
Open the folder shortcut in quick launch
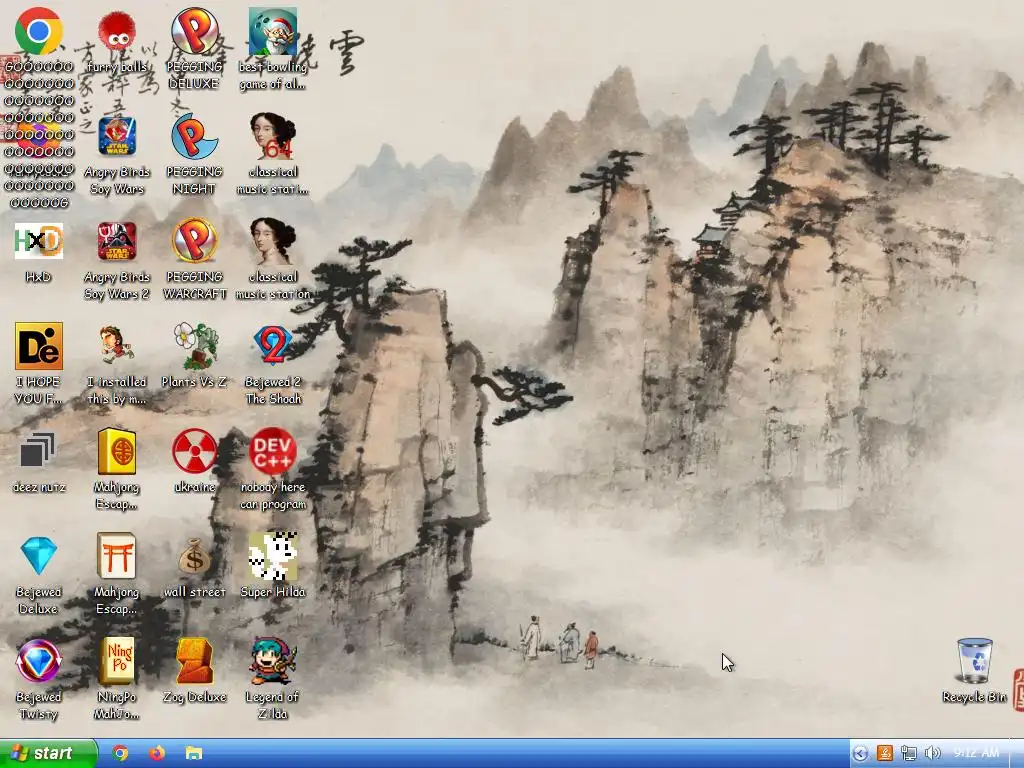click(193, 753)
